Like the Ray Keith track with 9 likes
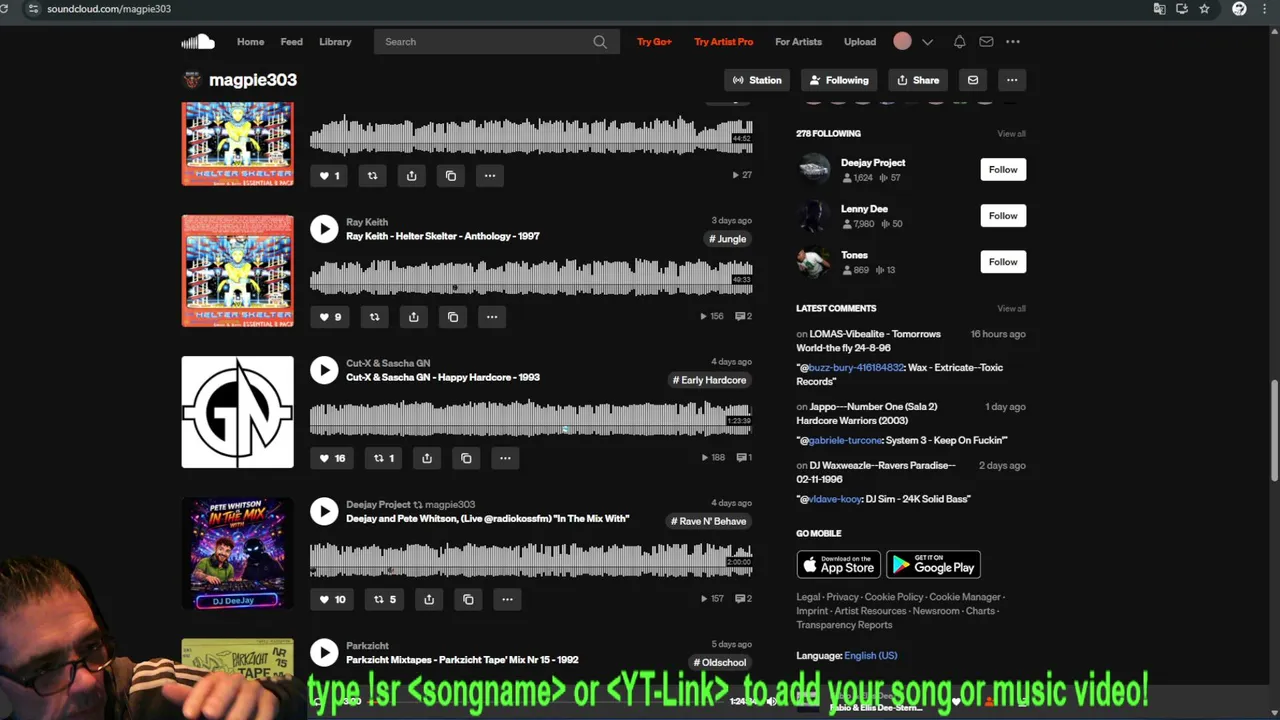 [330, 317]
